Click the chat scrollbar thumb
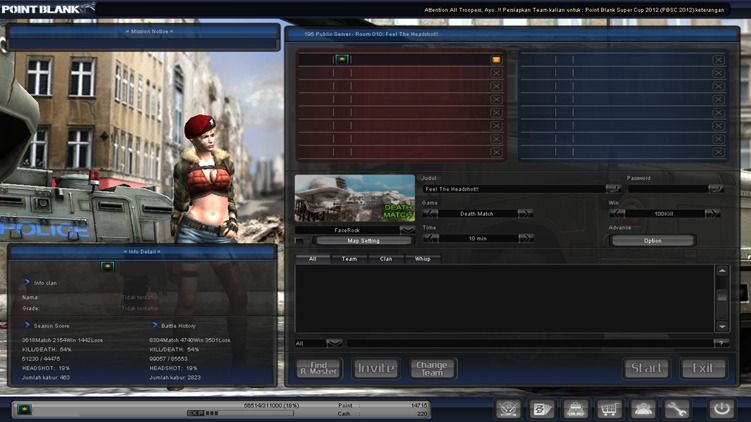The width and height of the screenshot is (751, 422). (722, 296)
